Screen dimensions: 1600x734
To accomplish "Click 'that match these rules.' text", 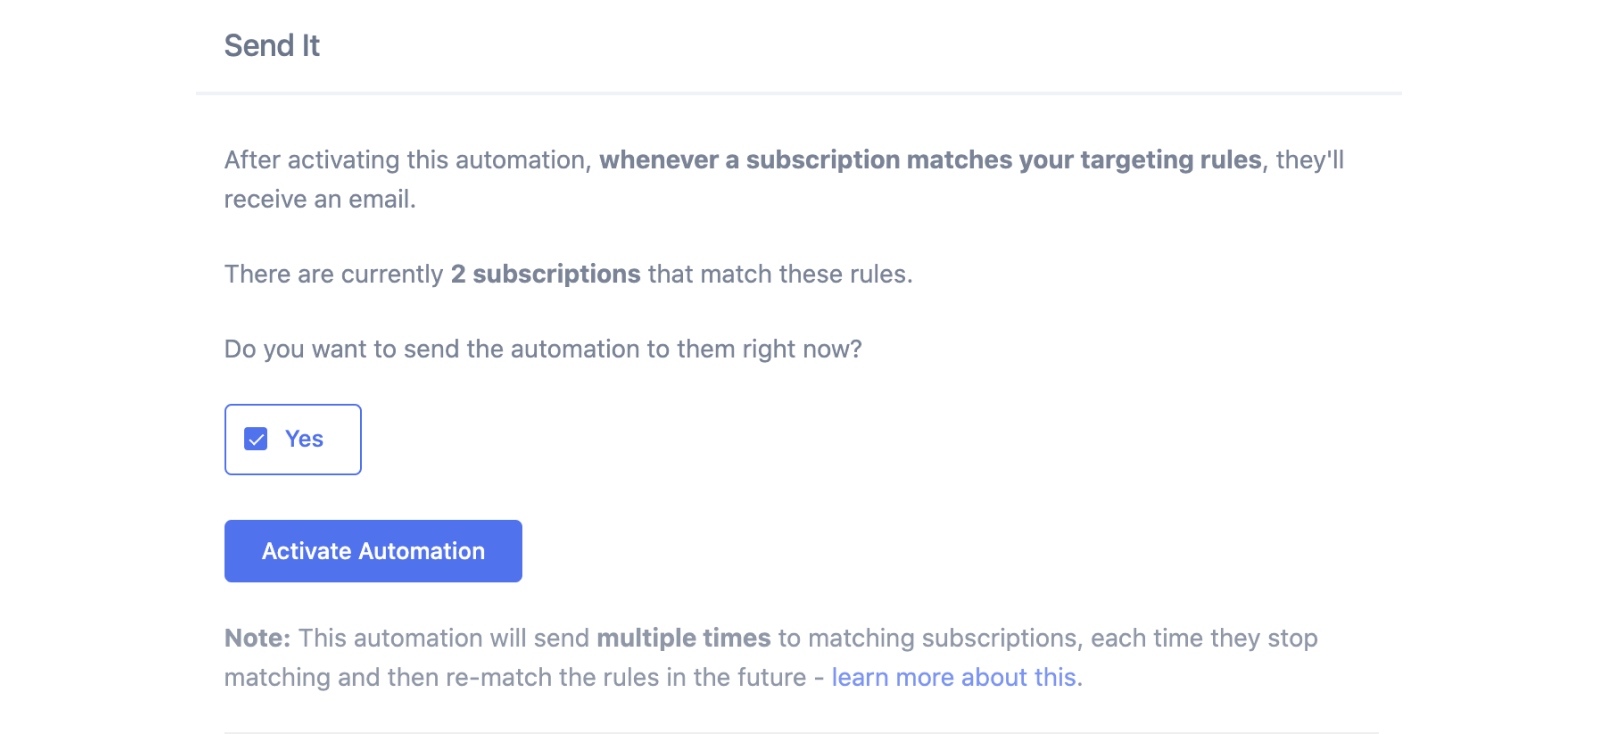I will [x=780, y=274].
